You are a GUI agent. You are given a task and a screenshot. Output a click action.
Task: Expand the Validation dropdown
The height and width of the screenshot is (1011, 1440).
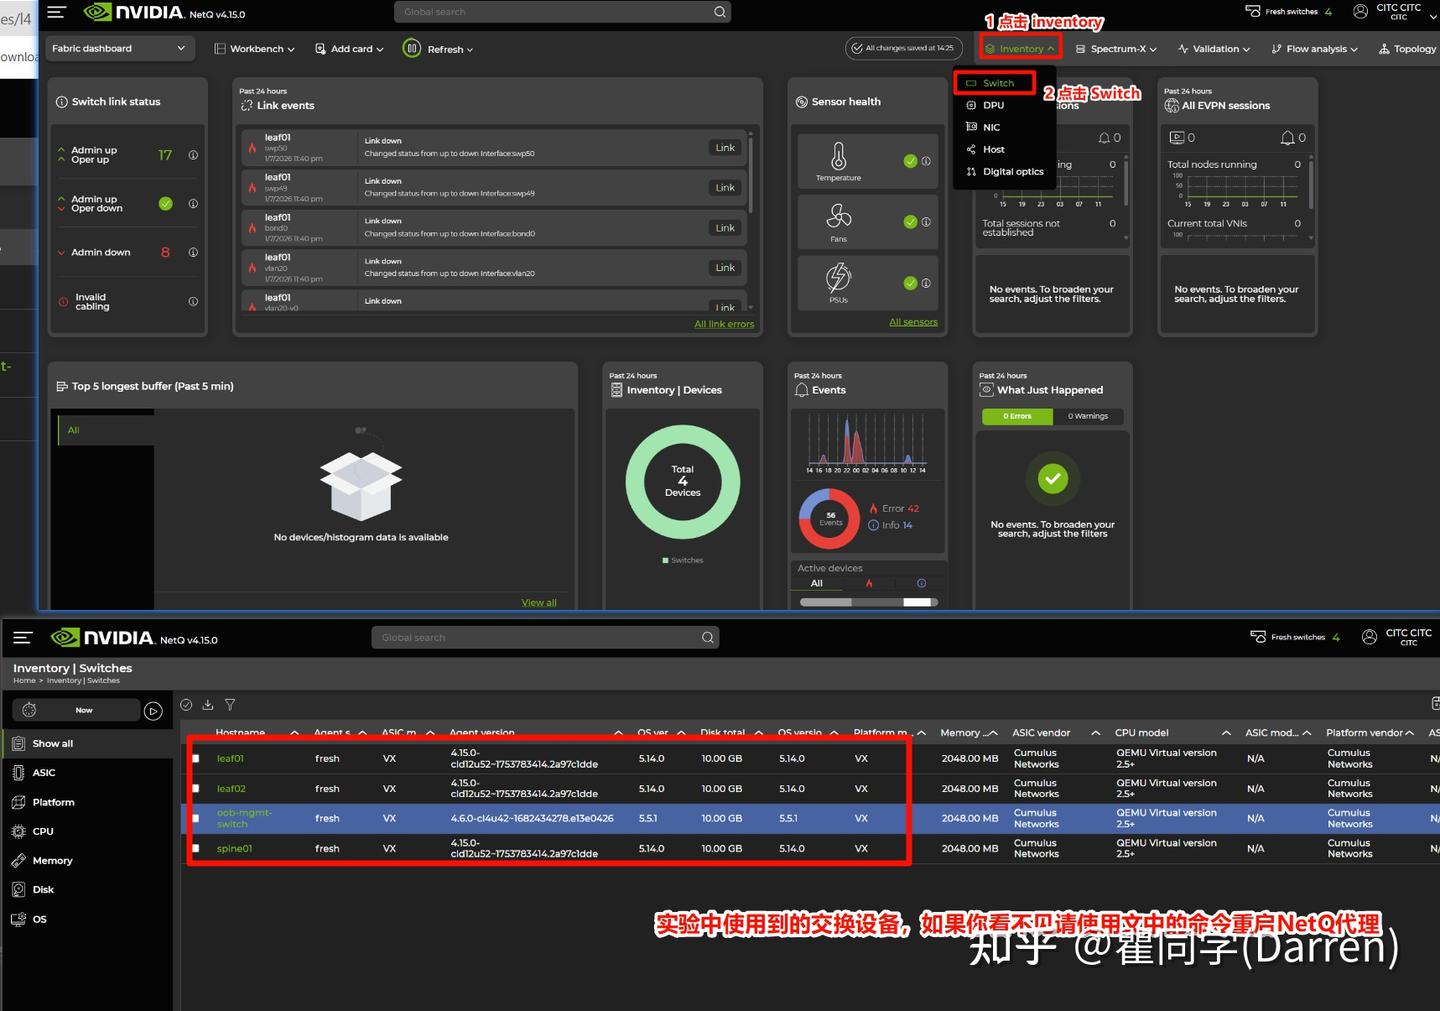[1214, 48]
